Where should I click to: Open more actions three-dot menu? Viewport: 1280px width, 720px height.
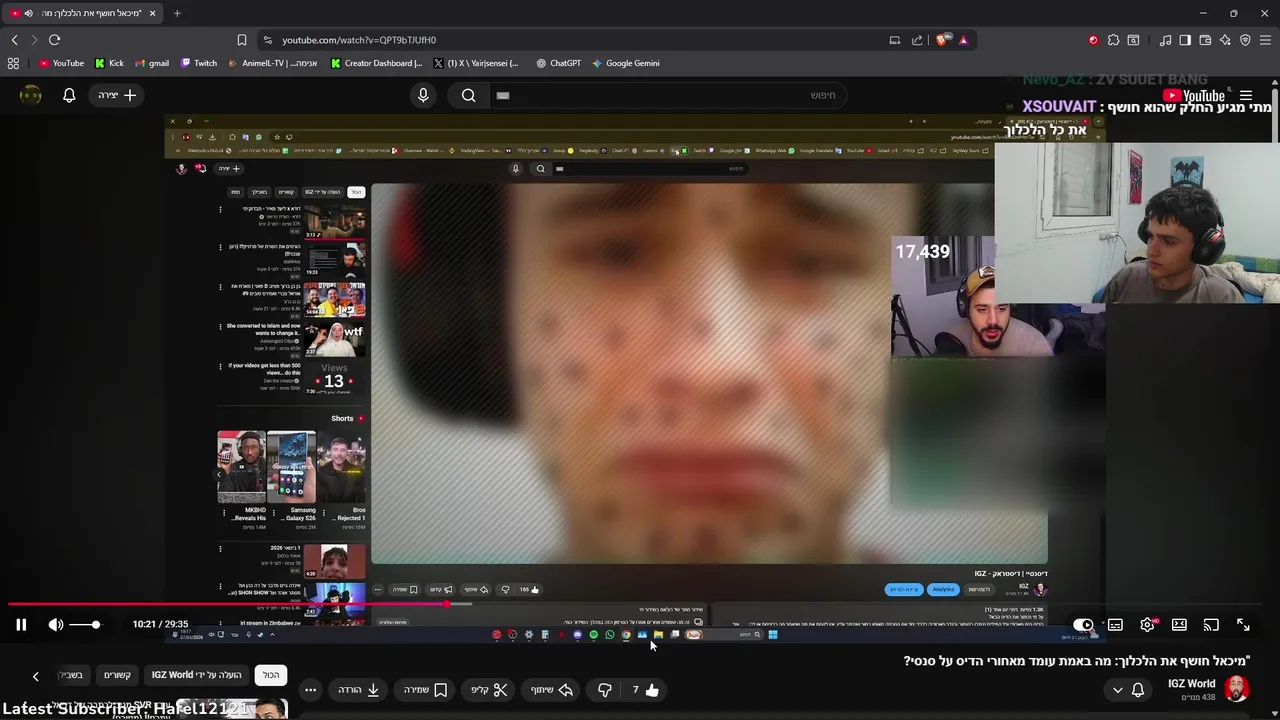(x=310, y=690)
